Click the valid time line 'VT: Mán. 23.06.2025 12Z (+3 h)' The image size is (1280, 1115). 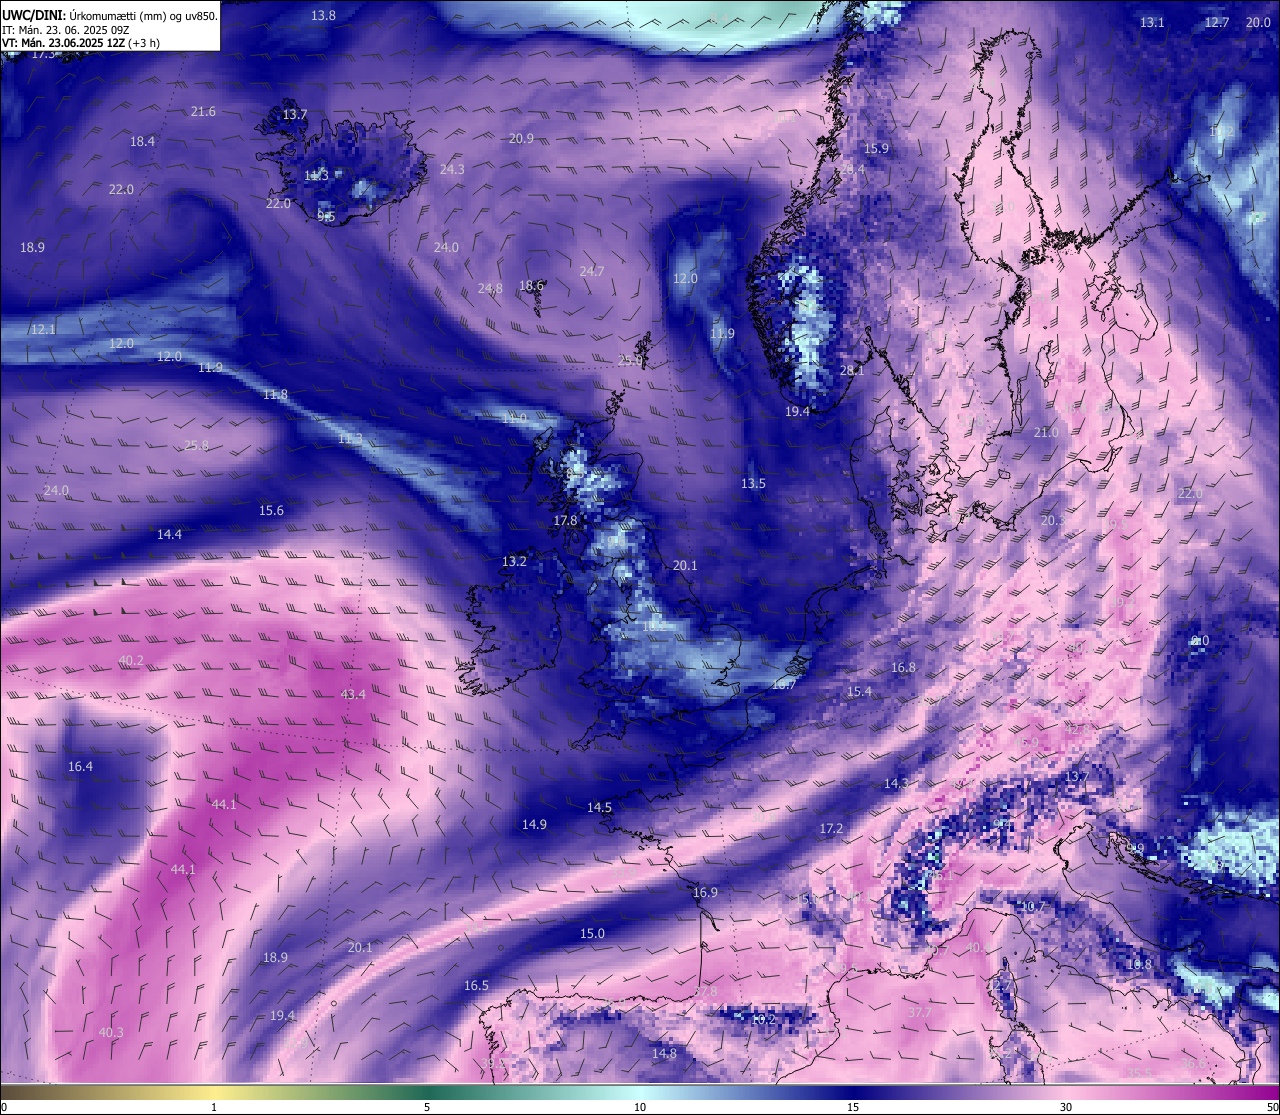click(81, 43)
